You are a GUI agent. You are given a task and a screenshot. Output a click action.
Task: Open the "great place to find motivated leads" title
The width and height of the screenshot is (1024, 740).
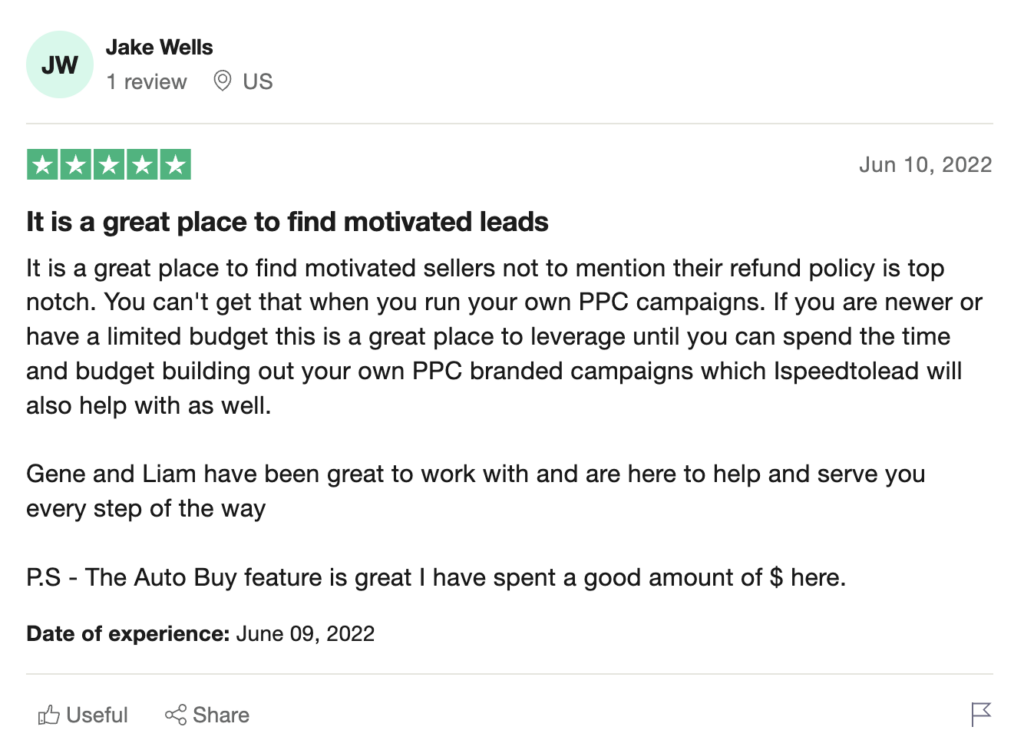287,222
